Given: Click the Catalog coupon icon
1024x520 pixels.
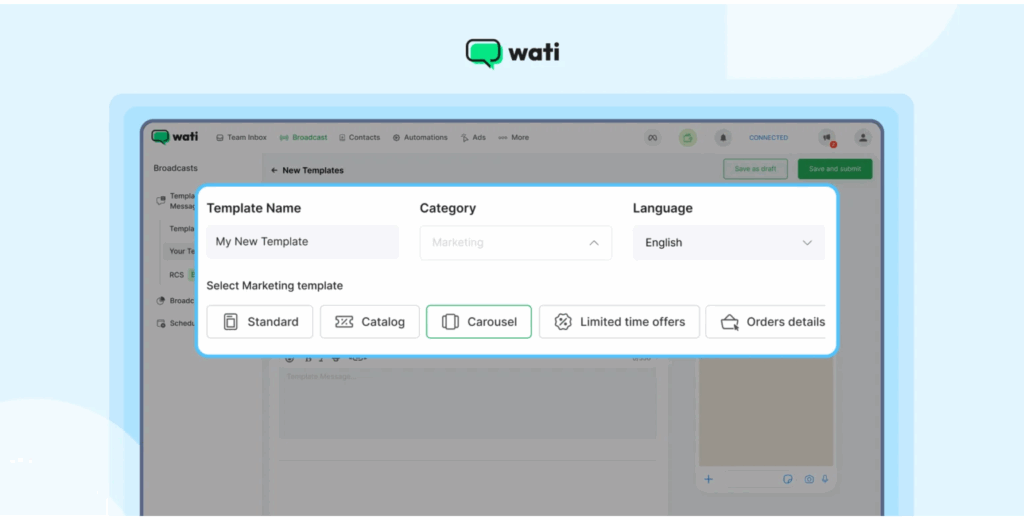Looking at the screenshot, I should [344, 321].
